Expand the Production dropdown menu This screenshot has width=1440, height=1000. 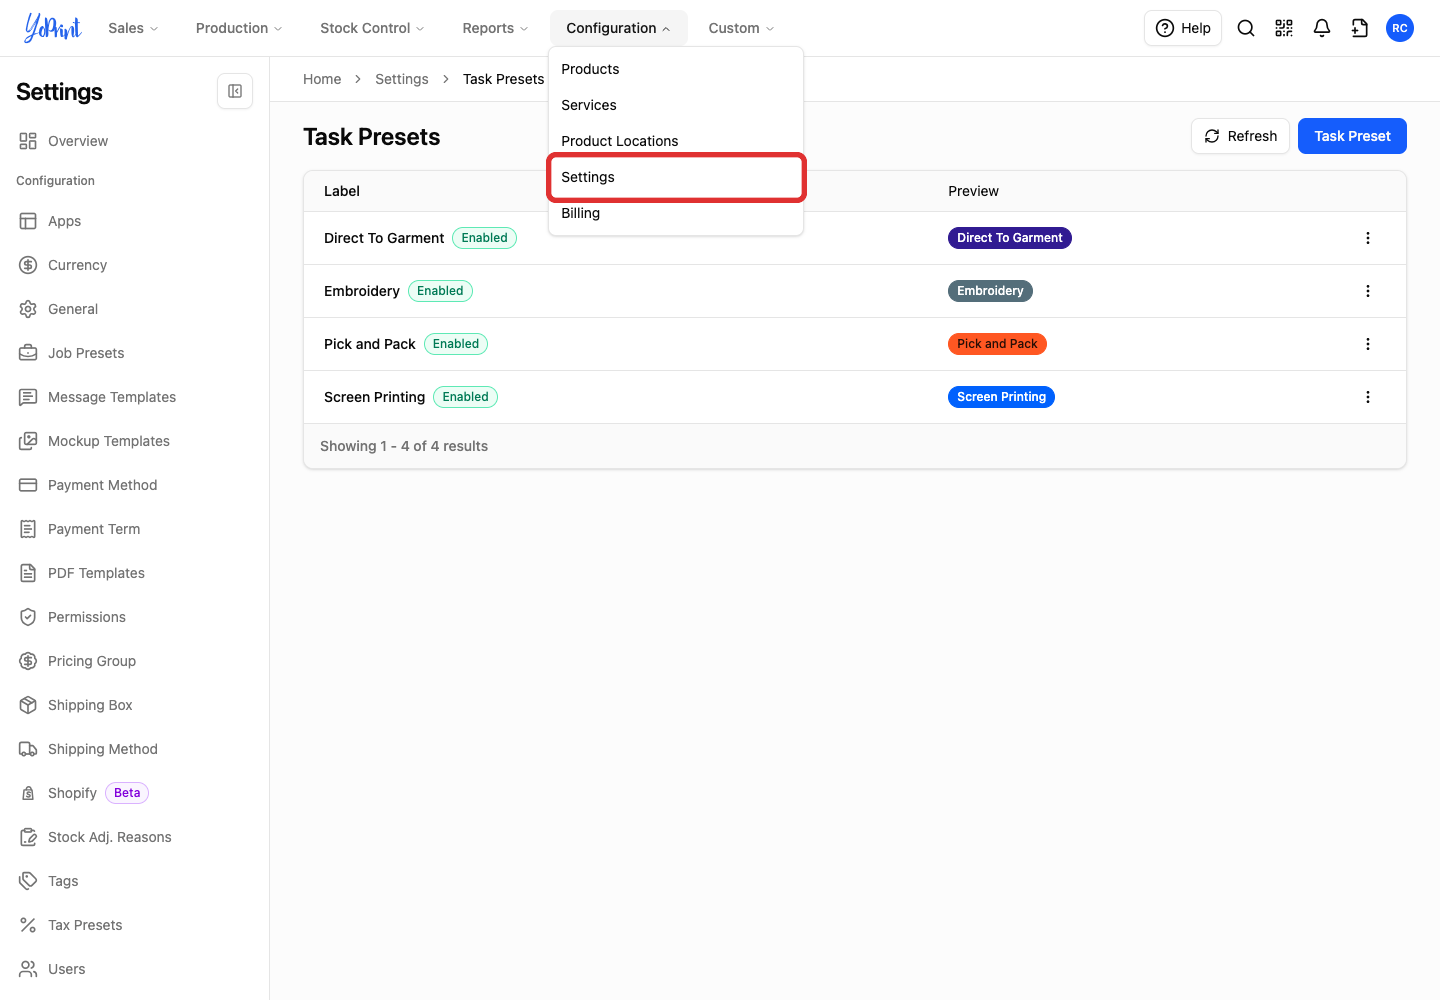click(239, 28)
